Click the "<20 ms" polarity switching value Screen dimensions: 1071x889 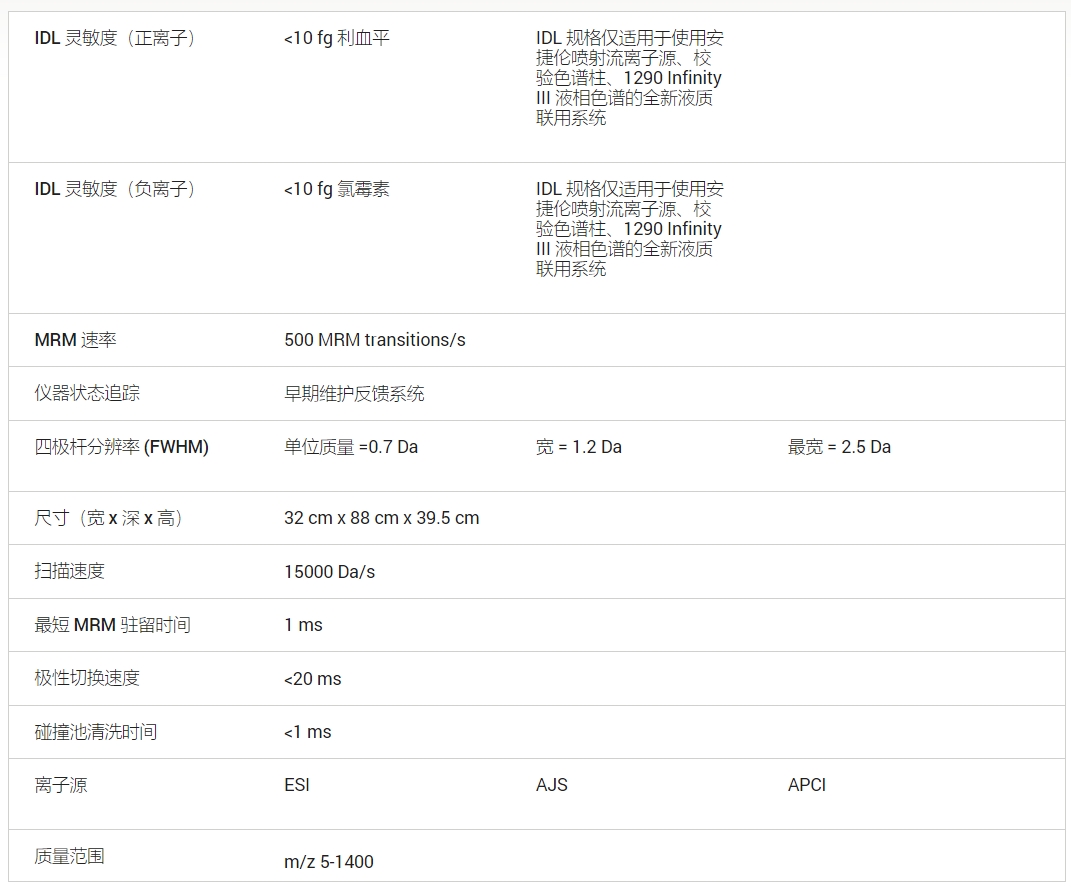(x=312, y=679)
